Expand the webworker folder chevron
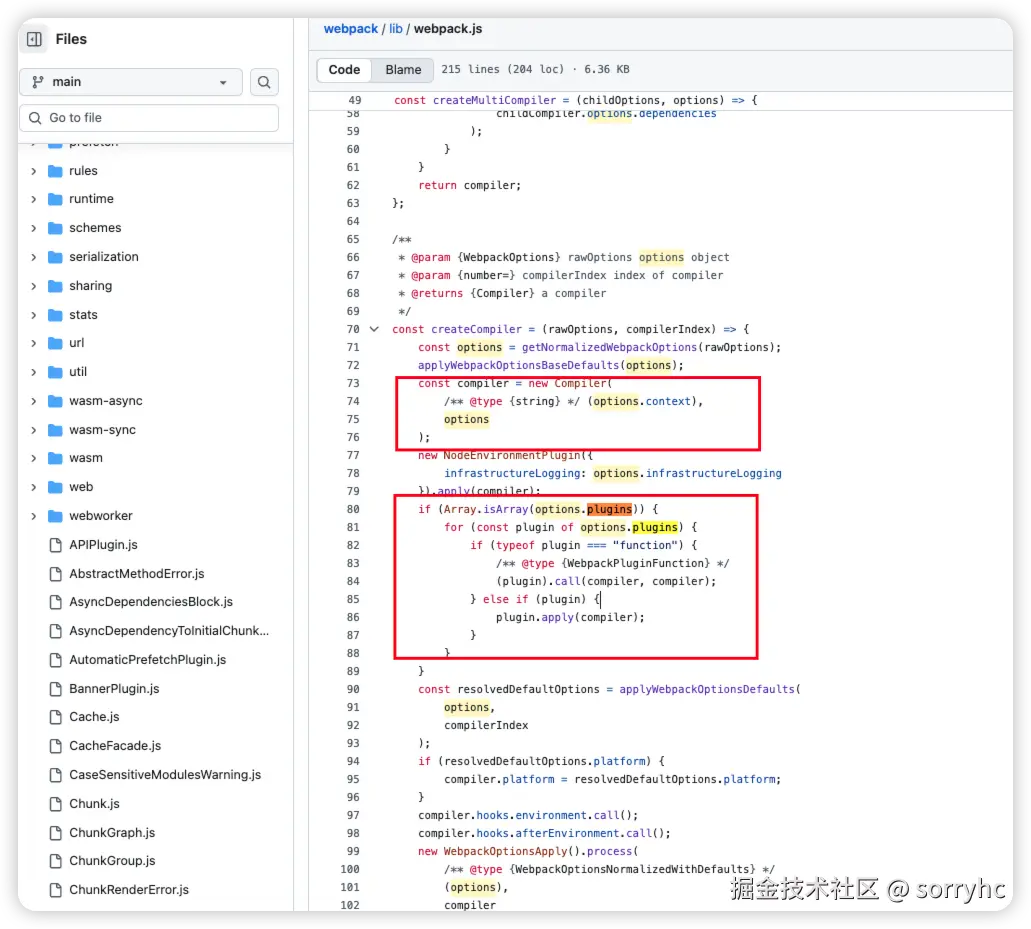Viewport: 1031px width, 929px height. pos(34,516)
